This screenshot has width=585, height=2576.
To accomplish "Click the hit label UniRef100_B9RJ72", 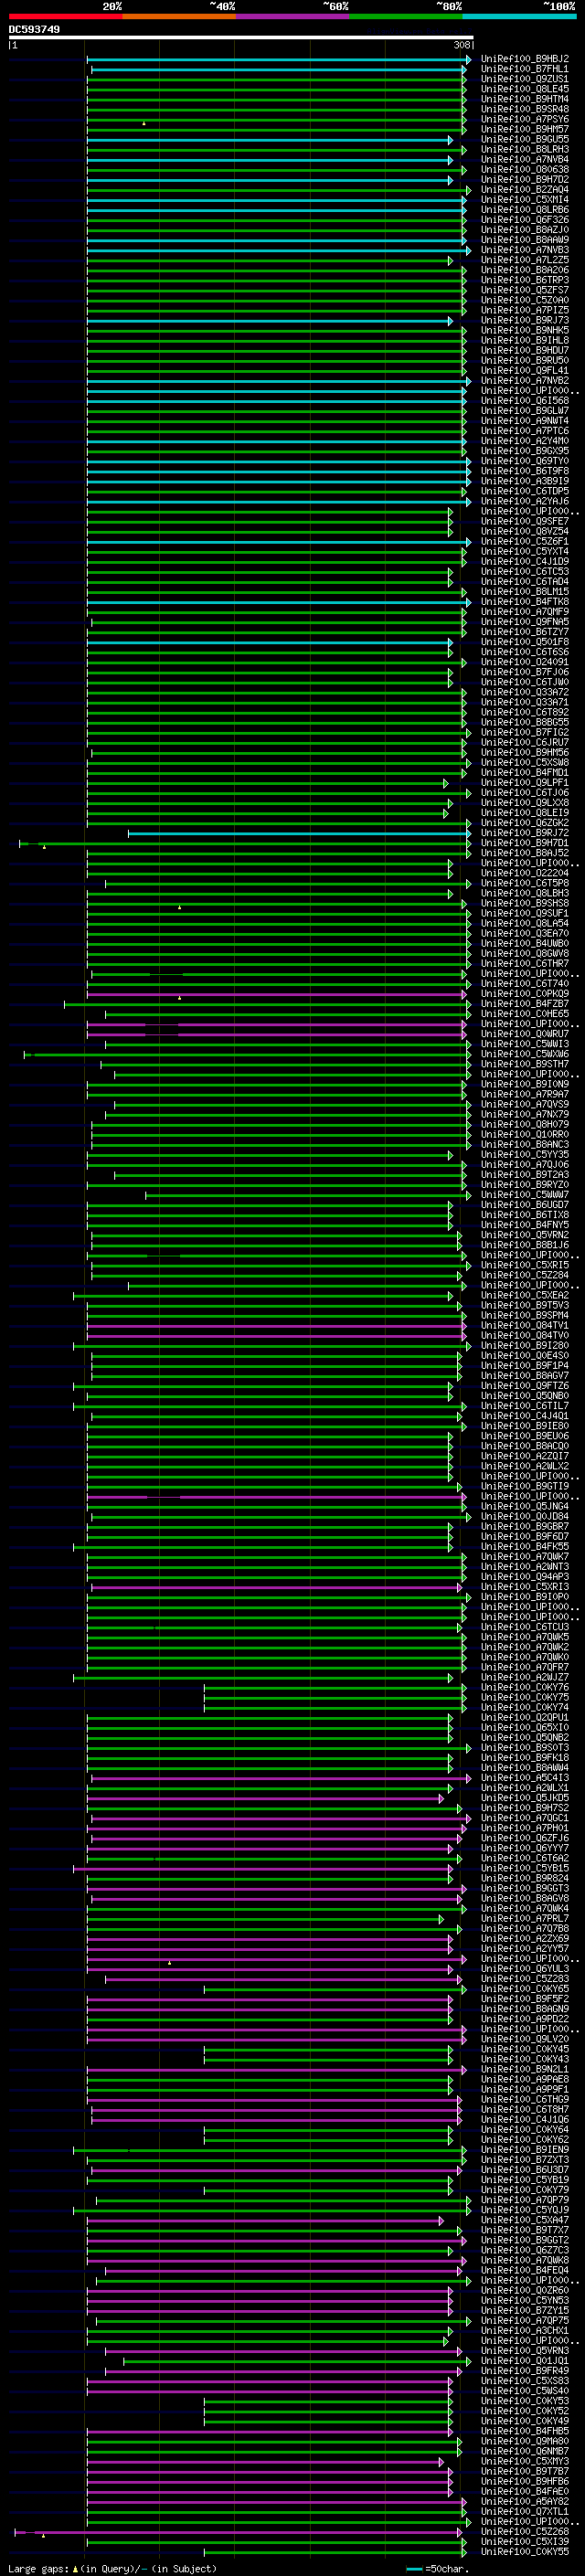I will click(x=525, y=833).
